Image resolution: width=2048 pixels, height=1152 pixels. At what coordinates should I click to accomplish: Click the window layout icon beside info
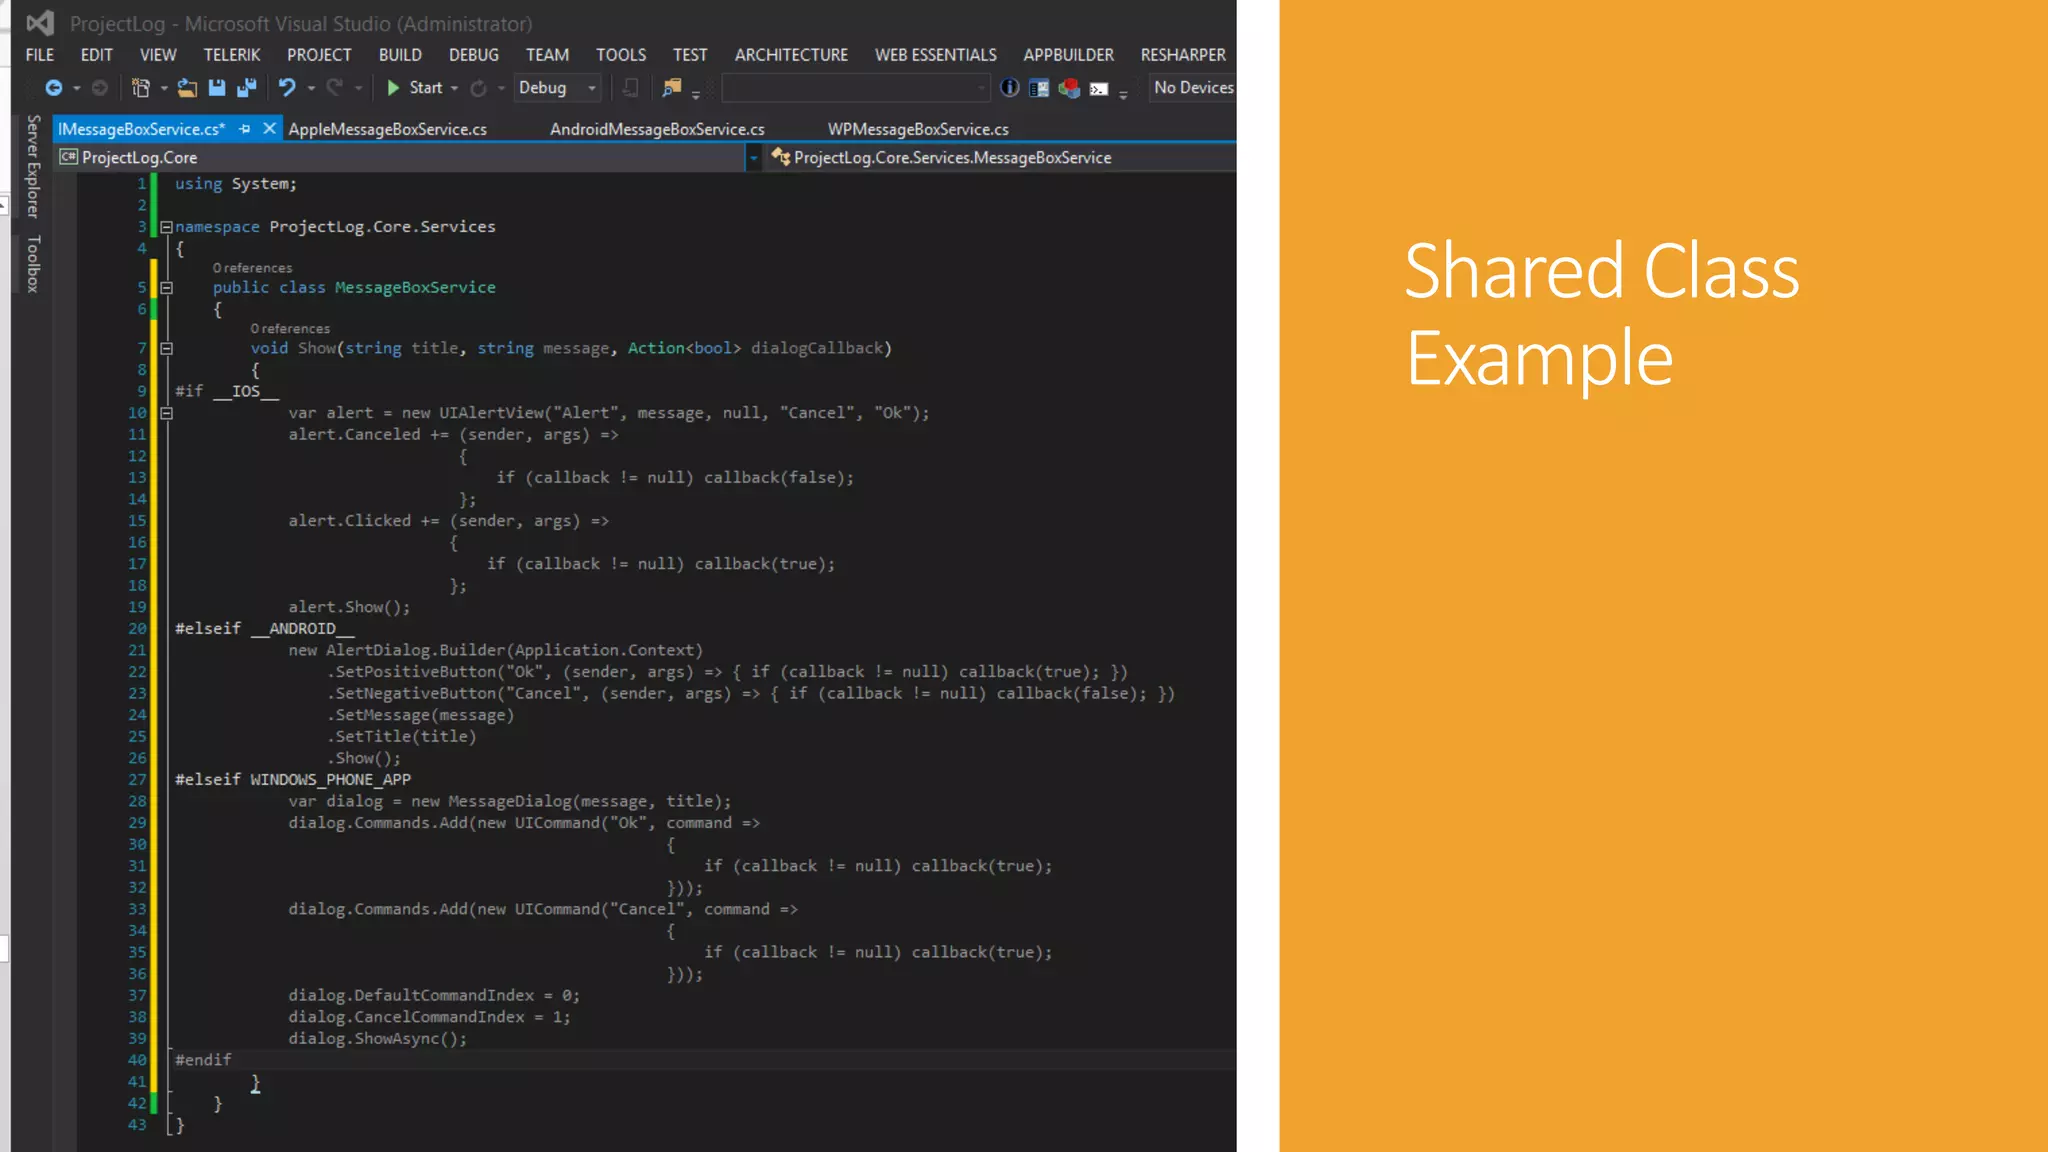(1039, 88)
